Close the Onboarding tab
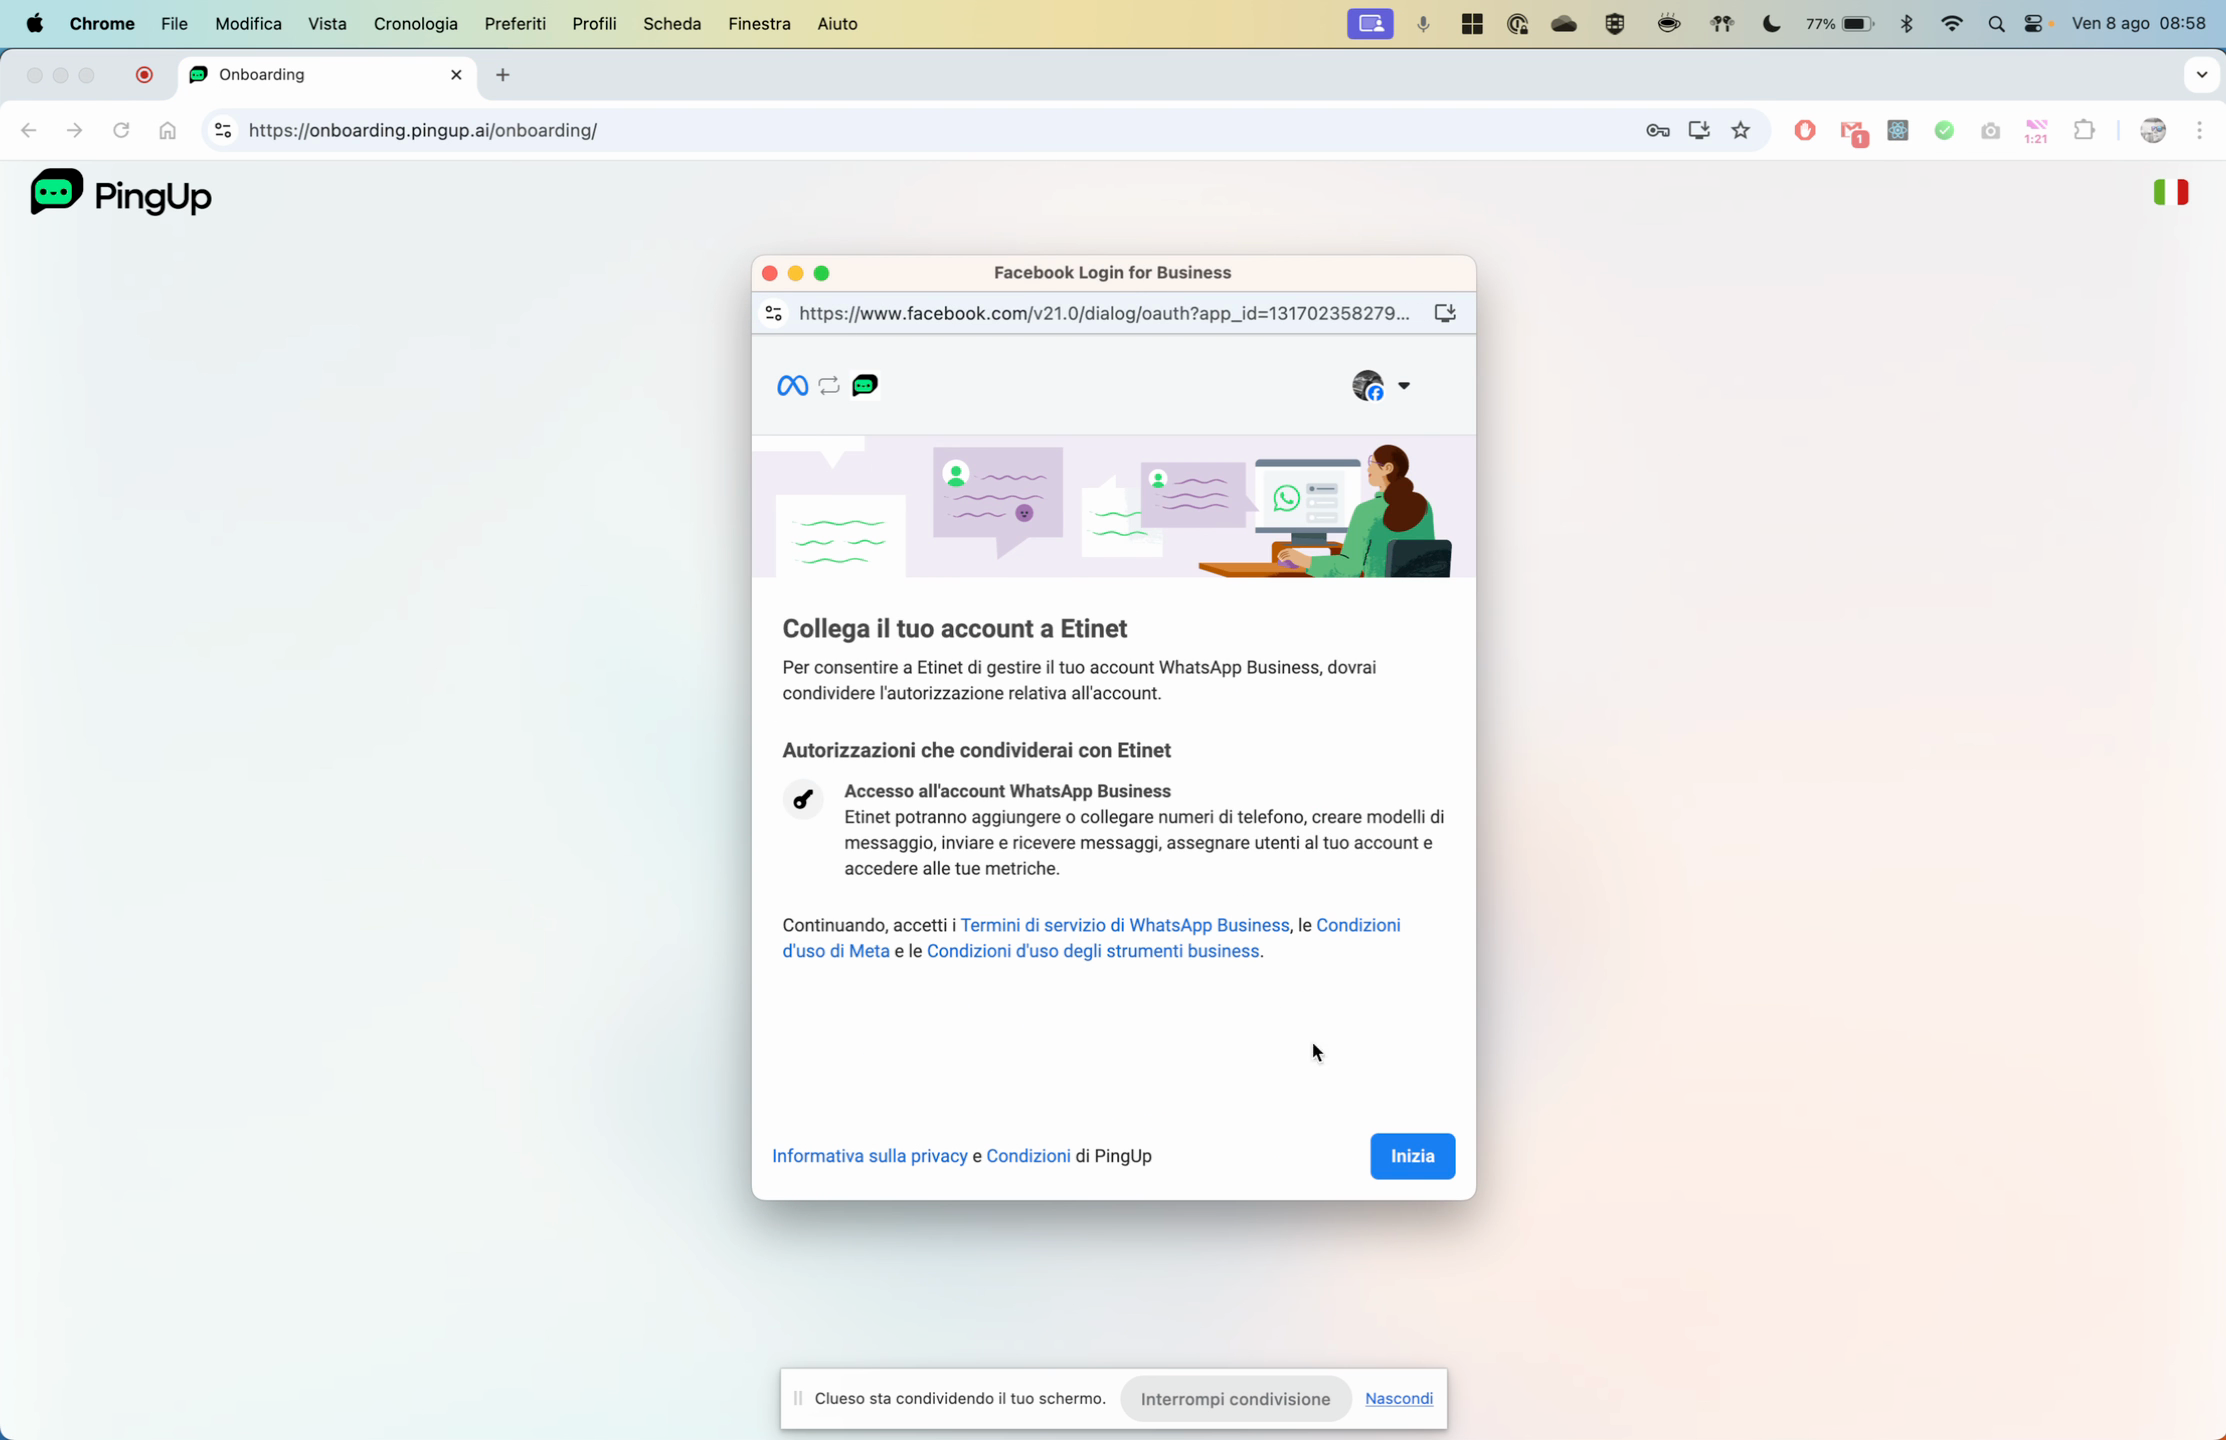Screen dimensions: 2226x1440 456,75
